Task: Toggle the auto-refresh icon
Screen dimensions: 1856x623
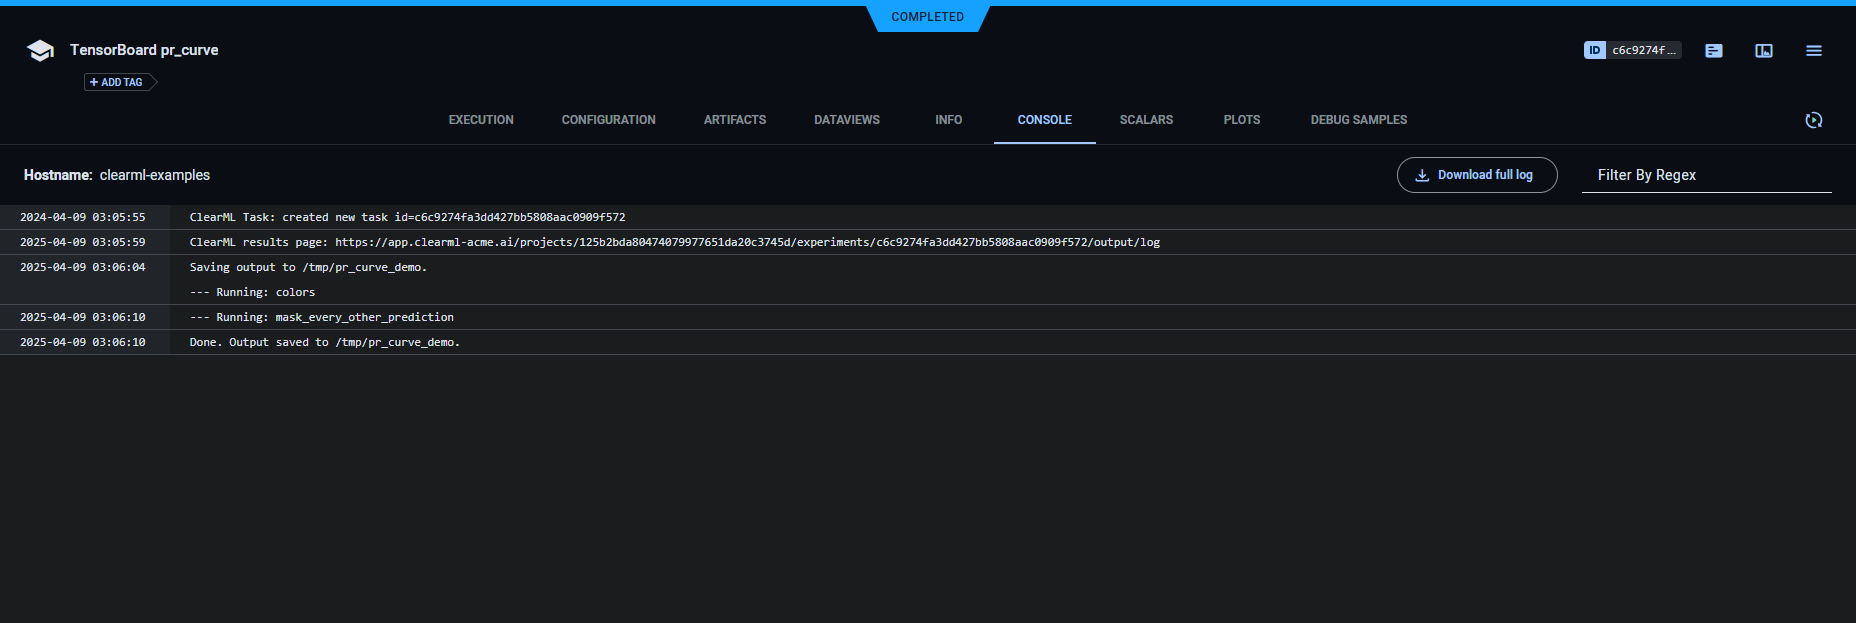Action: pos(1813,120)
